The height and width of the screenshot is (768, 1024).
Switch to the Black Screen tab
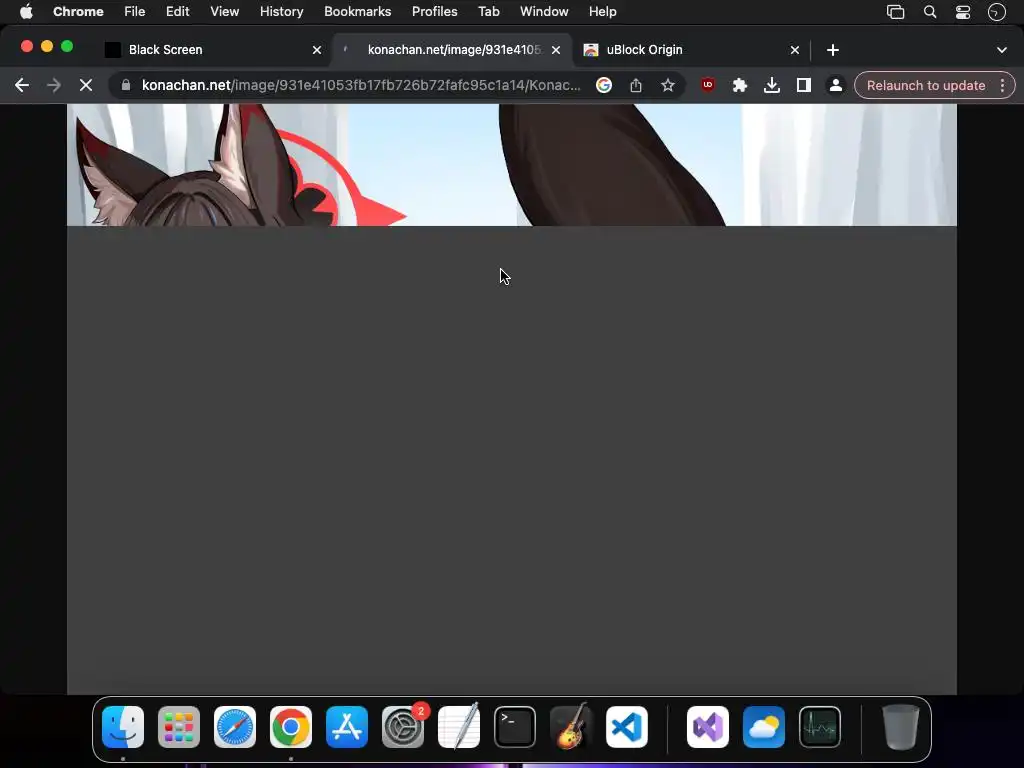(x=212, y=50)
